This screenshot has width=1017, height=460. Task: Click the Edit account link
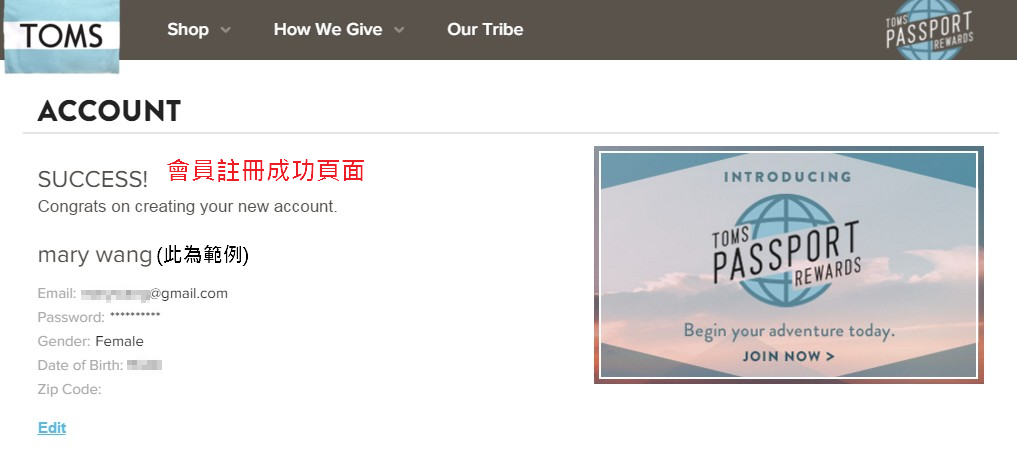(x=52, y=428)
